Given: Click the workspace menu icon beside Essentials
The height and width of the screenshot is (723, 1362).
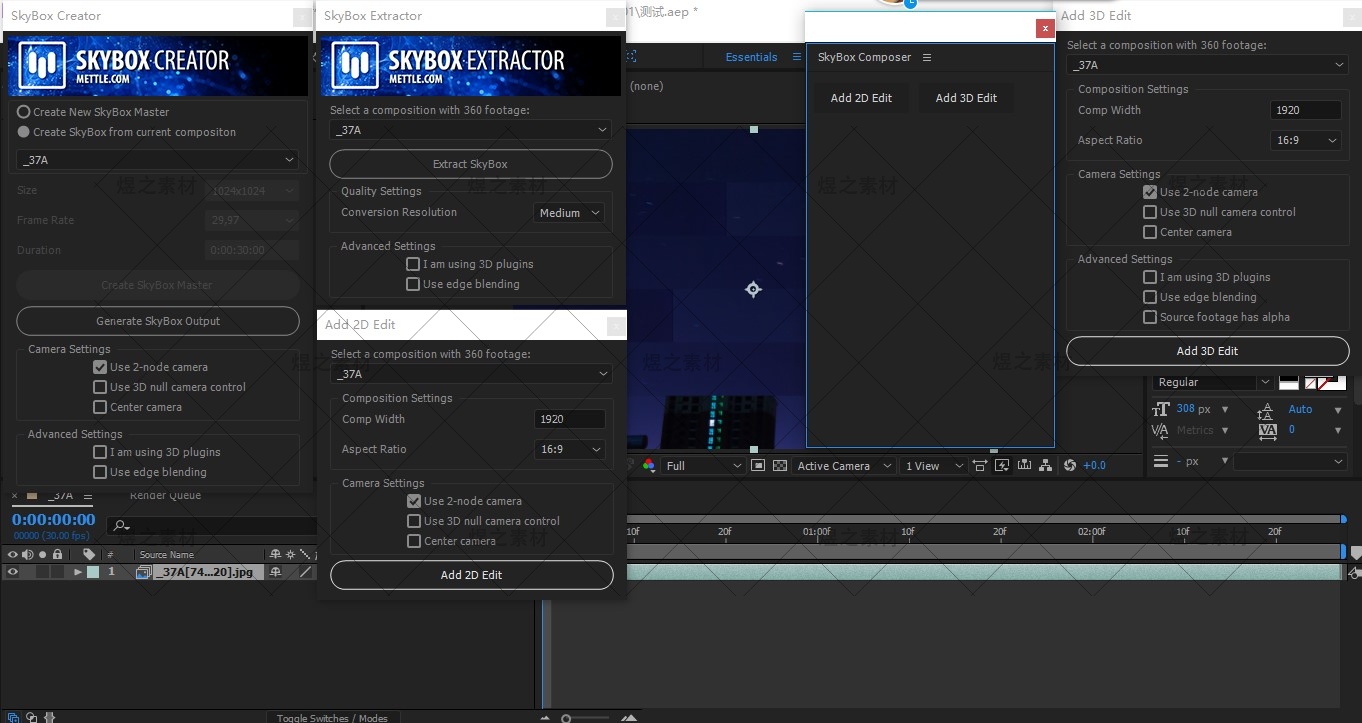Looking at the screenshot, I should pyautogui.click(x=797, y=57).
